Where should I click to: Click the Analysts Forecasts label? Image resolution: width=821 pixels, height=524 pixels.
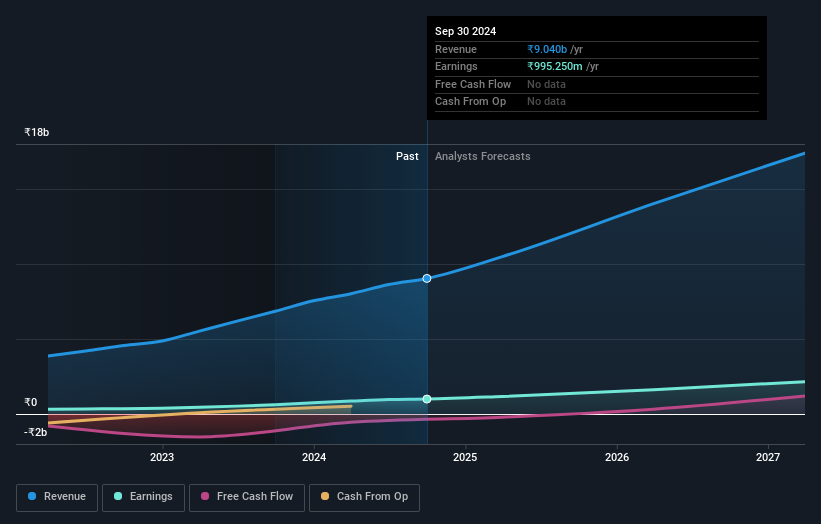pyautogui.click(x=482, y=156)
